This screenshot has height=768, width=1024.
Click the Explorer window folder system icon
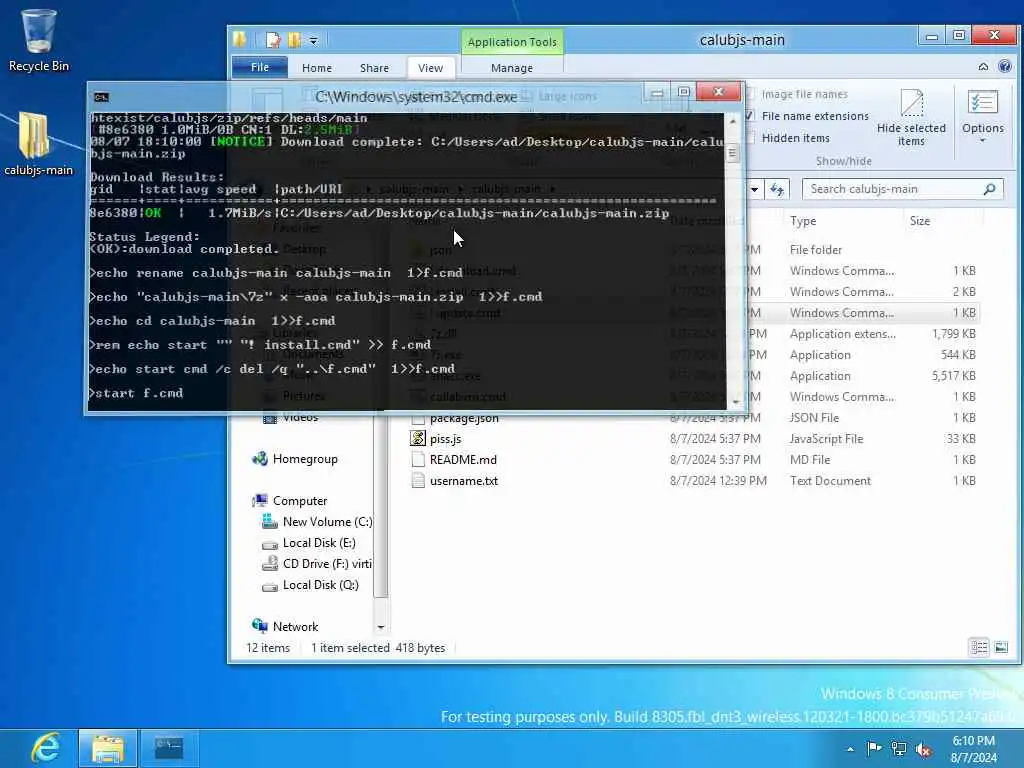[240, 40]
